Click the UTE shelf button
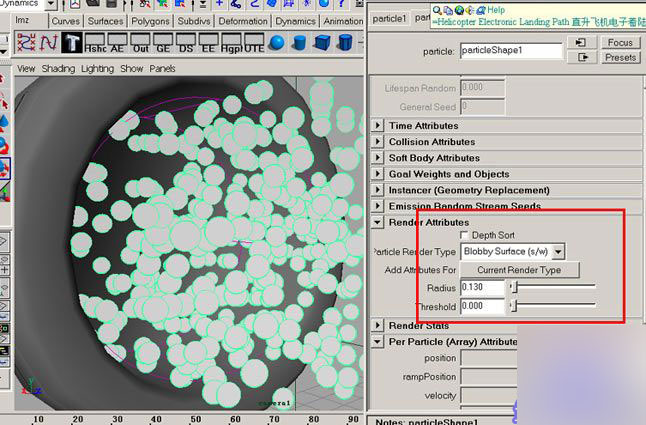The width and height of the screenshot is (646, 425). click(254, 43)
